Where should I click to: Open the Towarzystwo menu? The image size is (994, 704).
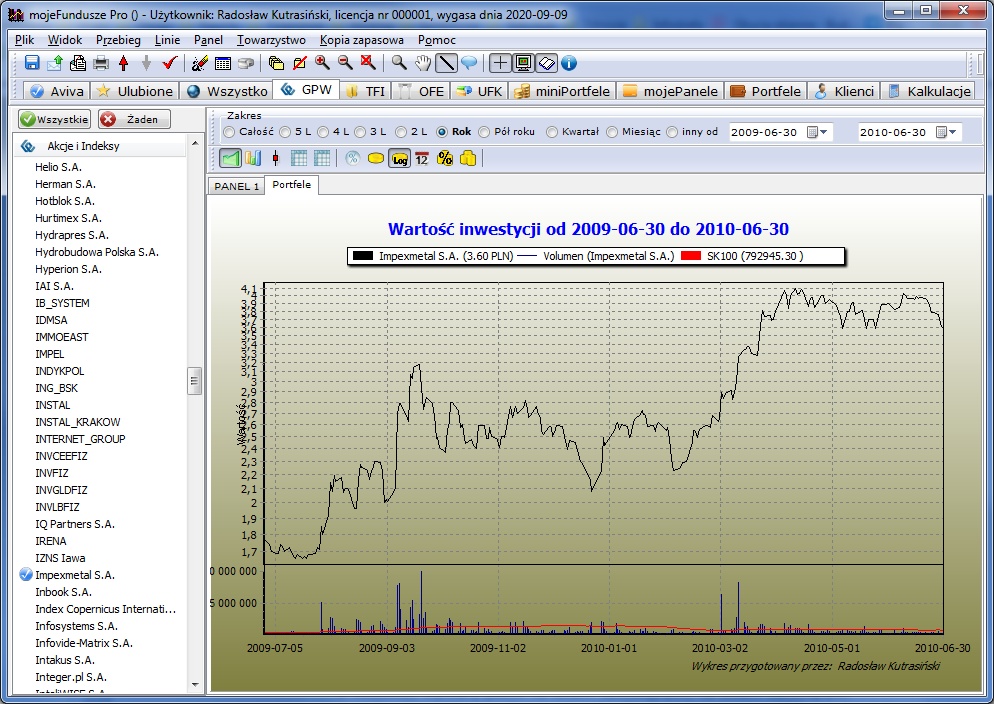click(x=271, y=40)
